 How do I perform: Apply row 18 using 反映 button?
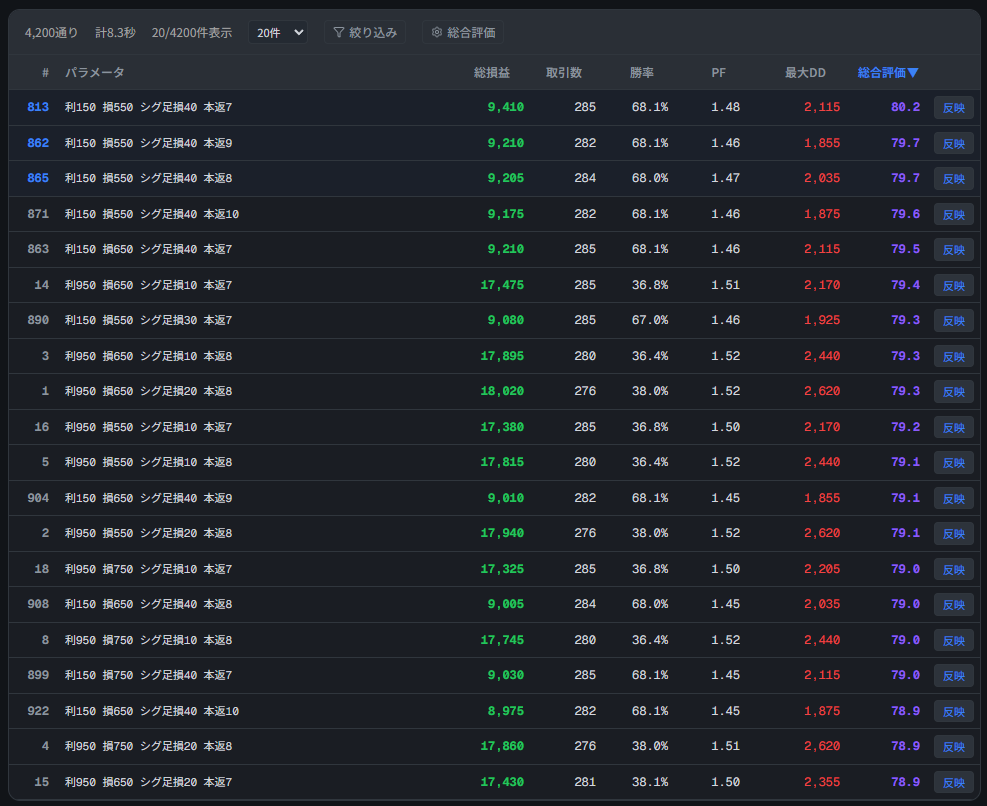(x=954, y=569)
